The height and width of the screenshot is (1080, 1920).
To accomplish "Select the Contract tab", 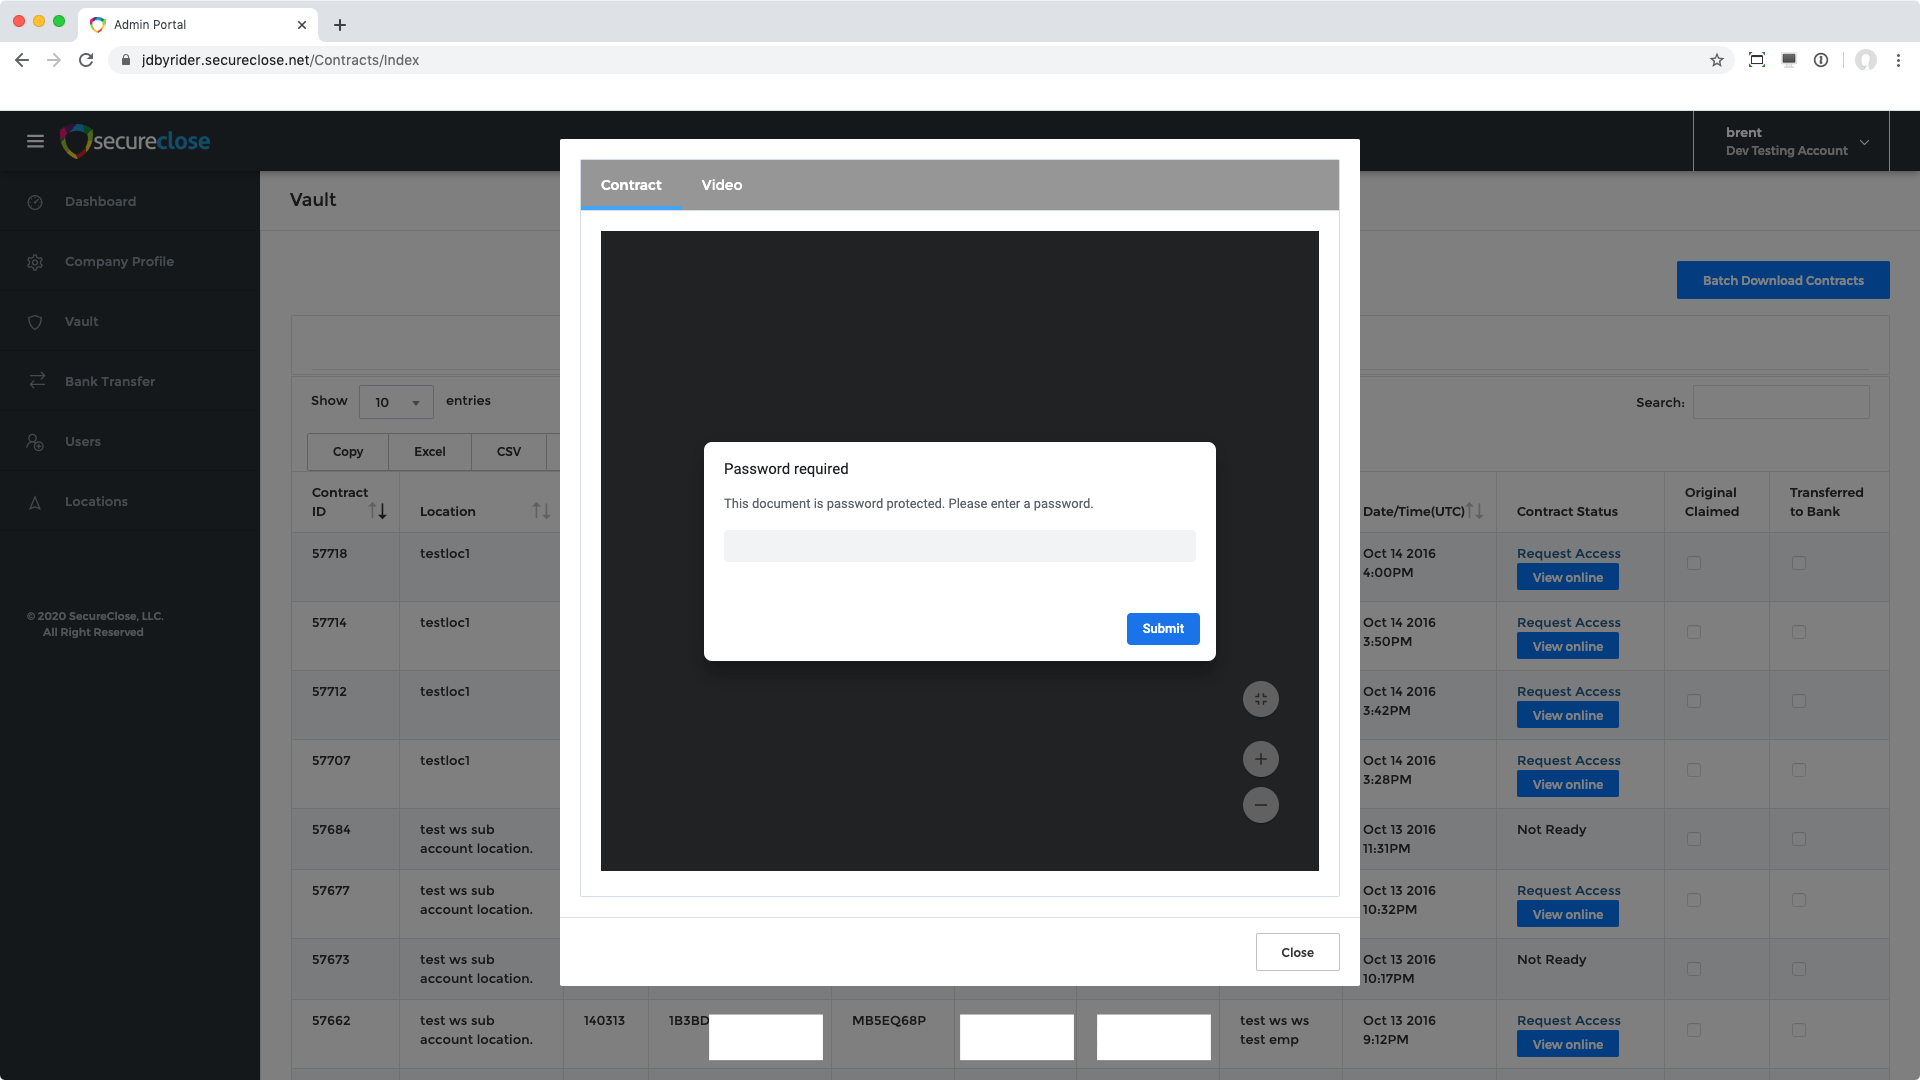I will pyautogui.click(x=631, y=185).
